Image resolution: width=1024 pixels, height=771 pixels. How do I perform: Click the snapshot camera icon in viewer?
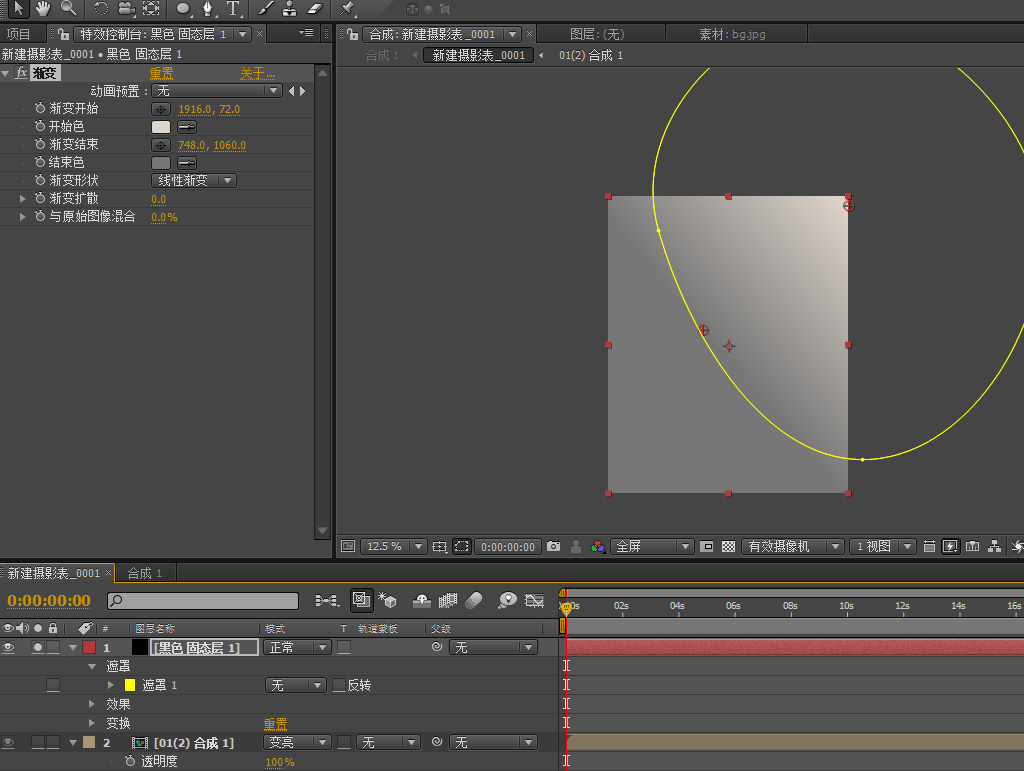pyautogui.click(x=553, y=547)
